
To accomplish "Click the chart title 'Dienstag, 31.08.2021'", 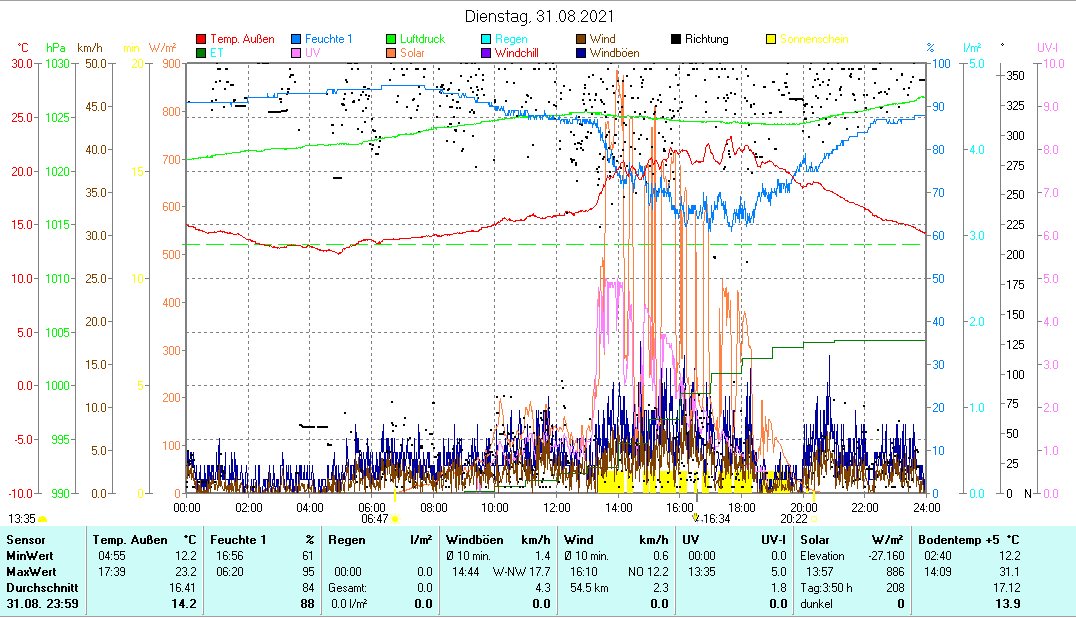I will tap(539, 16).
